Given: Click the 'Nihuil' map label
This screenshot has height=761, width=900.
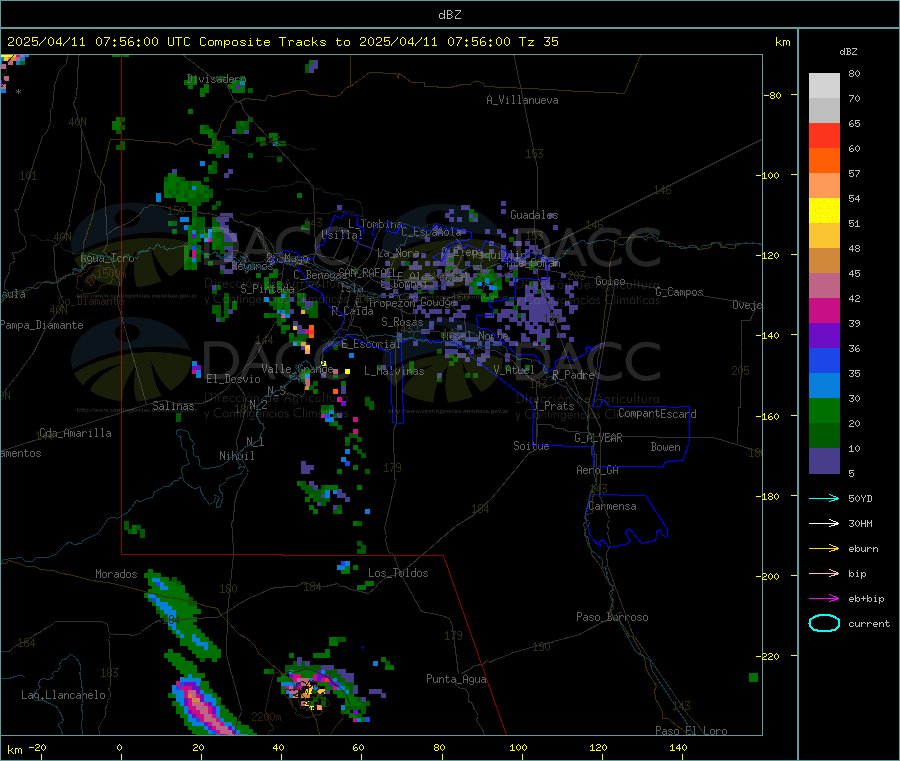Looking at the screenshot, I should coord(236,456).
